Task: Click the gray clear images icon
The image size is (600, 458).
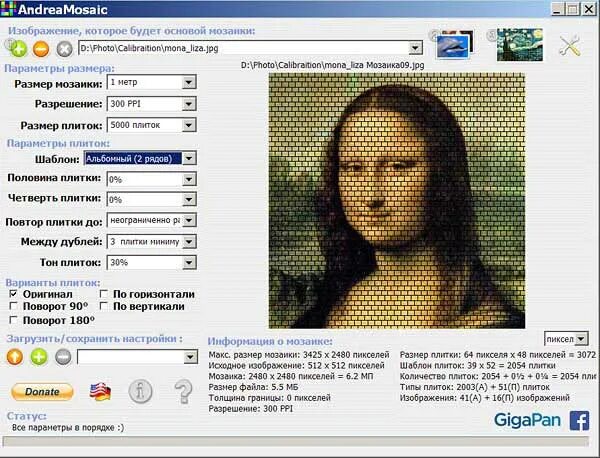Action: (64, 49)
